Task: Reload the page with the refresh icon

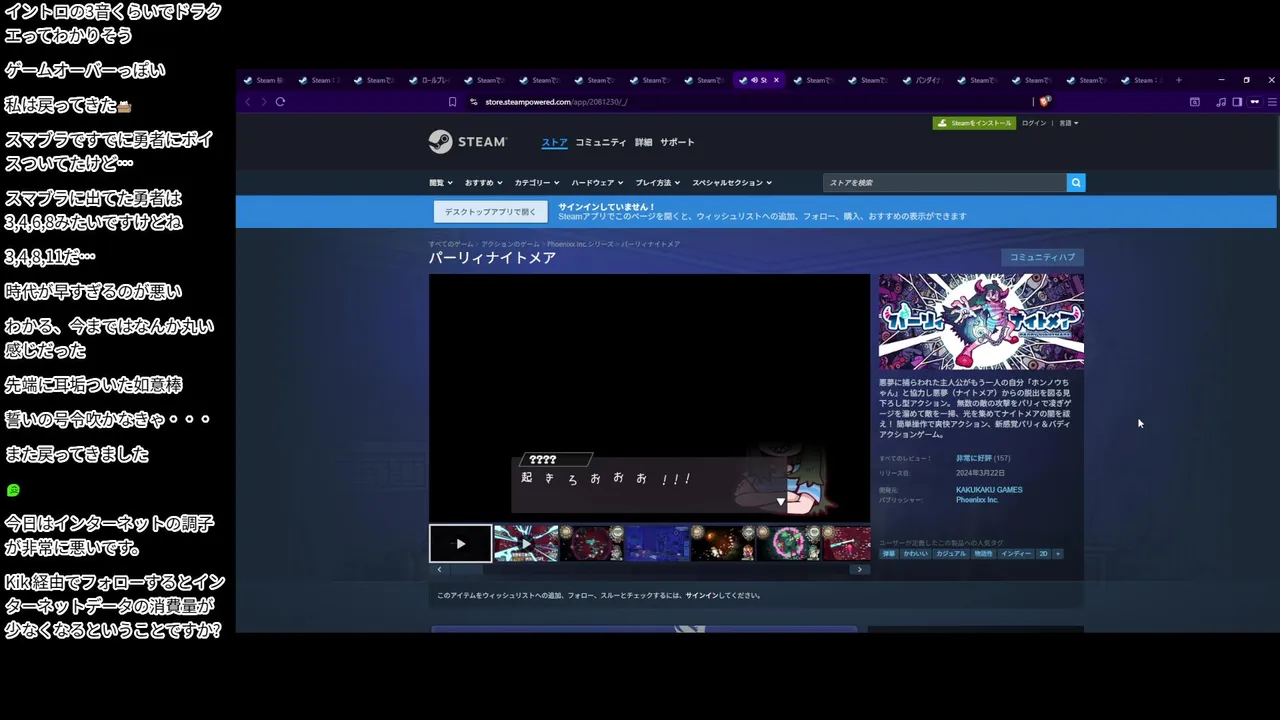Action: (280, 102)
